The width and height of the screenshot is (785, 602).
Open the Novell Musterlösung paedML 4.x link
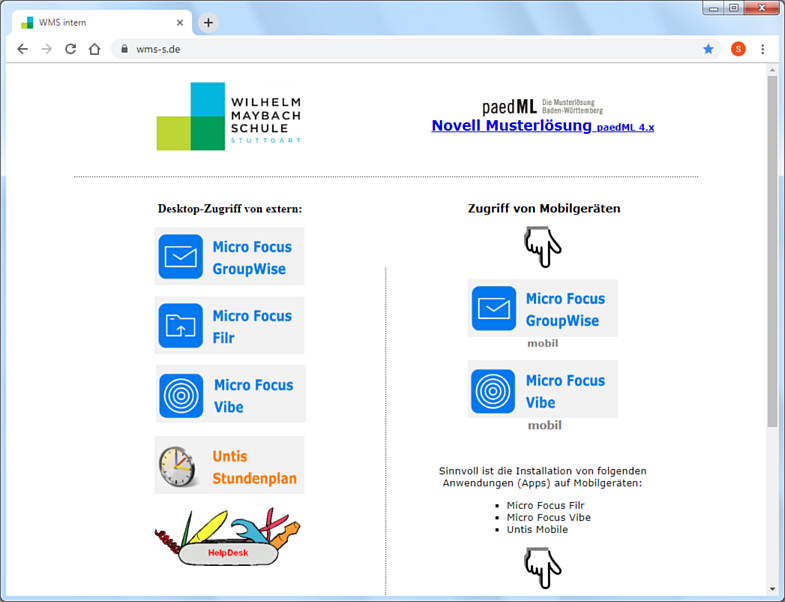coord(543,126)
